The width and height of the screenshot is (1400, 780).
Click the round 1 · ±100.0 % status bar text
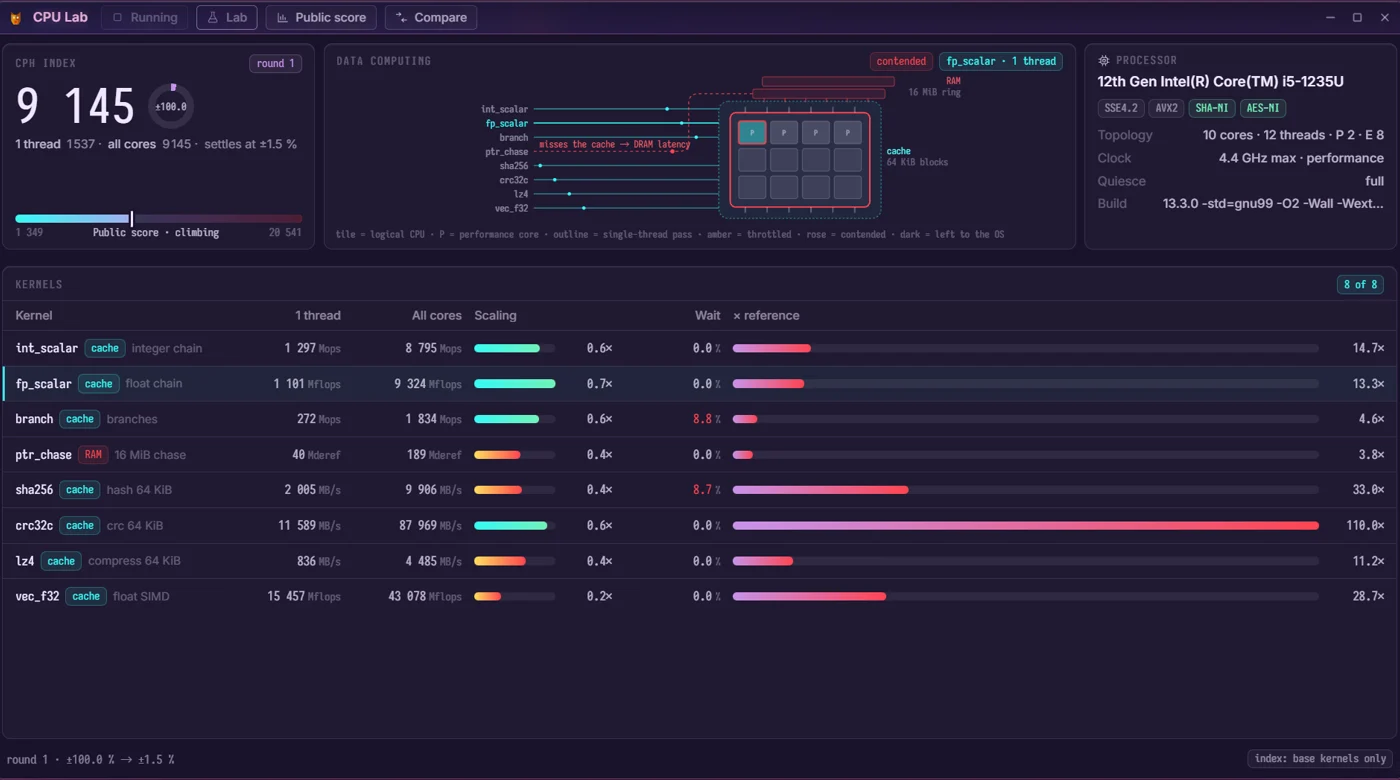(91, 759)
